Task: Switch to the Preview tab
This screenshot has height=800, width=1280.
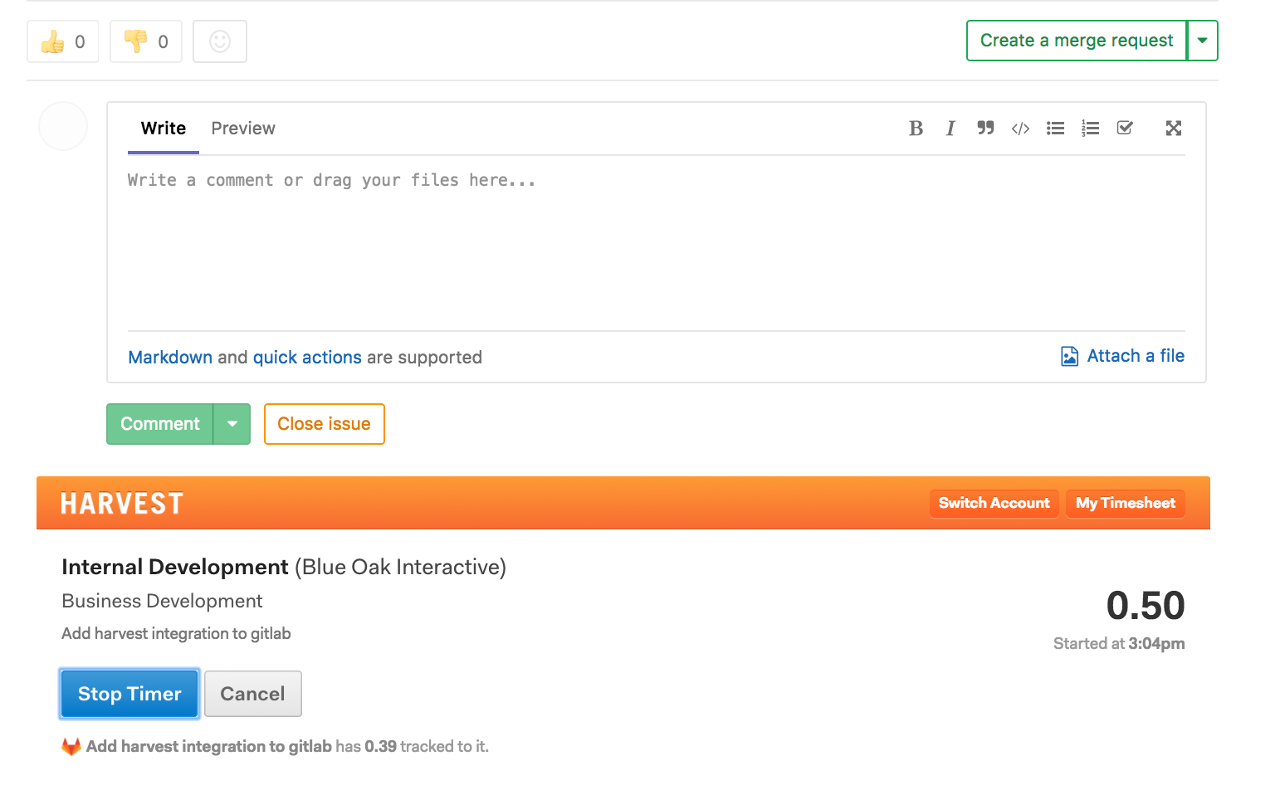Action: (242, 128)
